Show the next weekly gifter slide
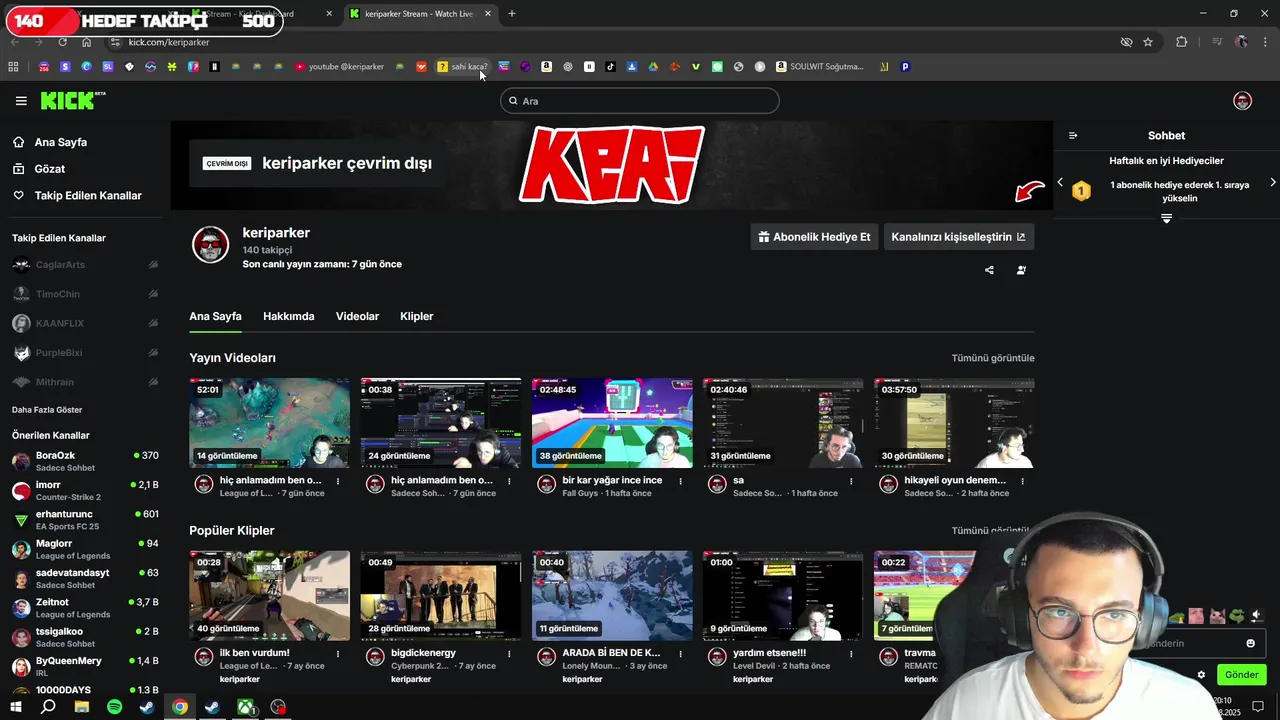Image resolution: width=1280 pixels, height=720 pixels. tap(1272, 182)
